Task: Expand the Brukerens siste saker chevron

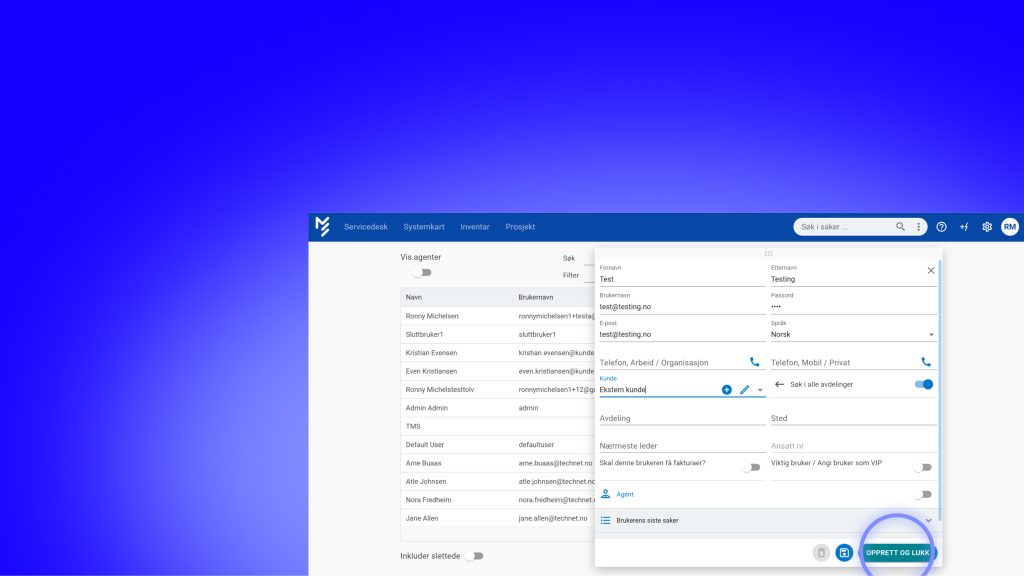Action: [x=928, y=520]
